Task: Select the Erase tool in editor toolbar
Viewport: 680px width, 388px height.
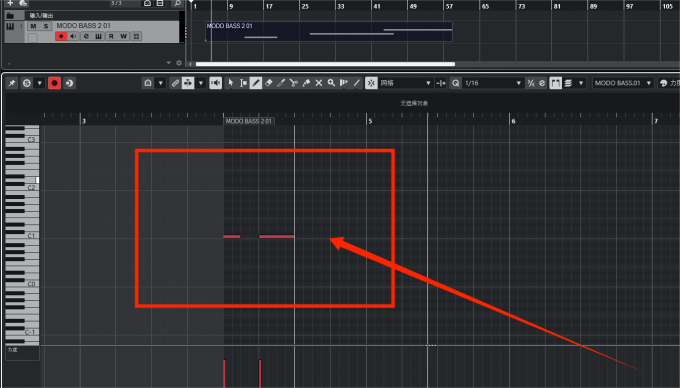Action: coord(268,83)
